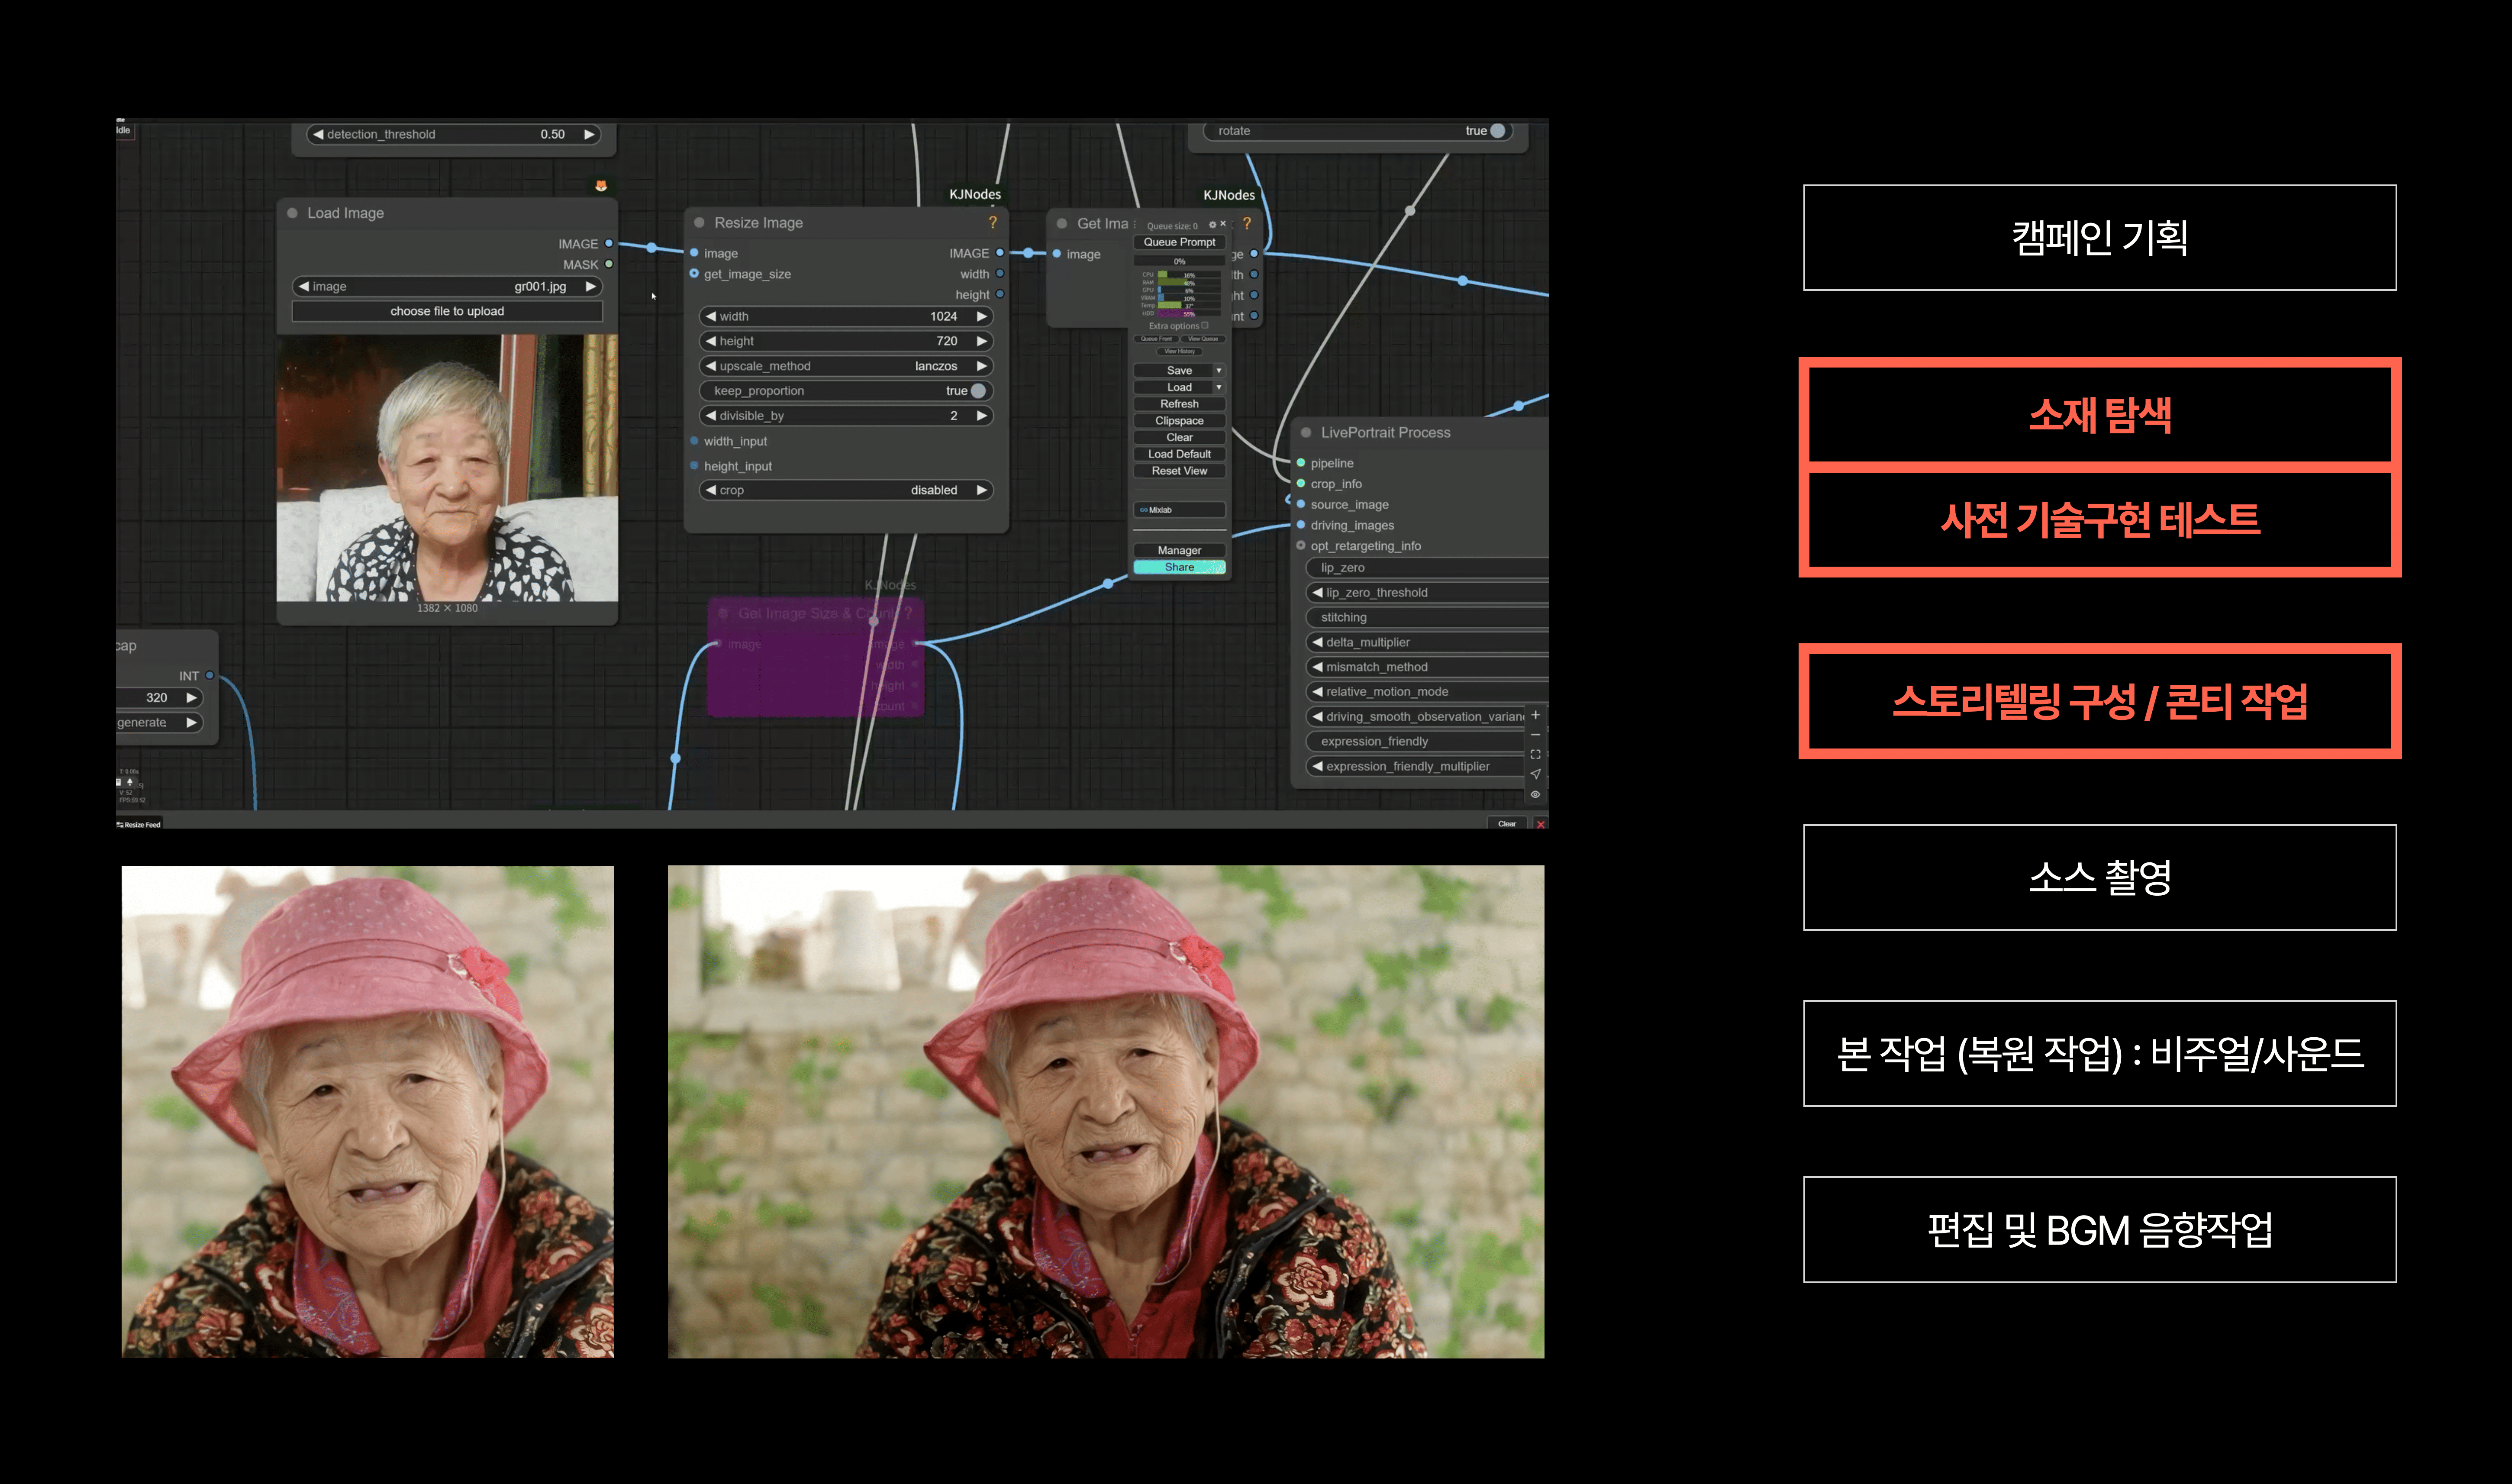Click the delta_multiplier value field

pyautogui.click(x=1427, y=643)
